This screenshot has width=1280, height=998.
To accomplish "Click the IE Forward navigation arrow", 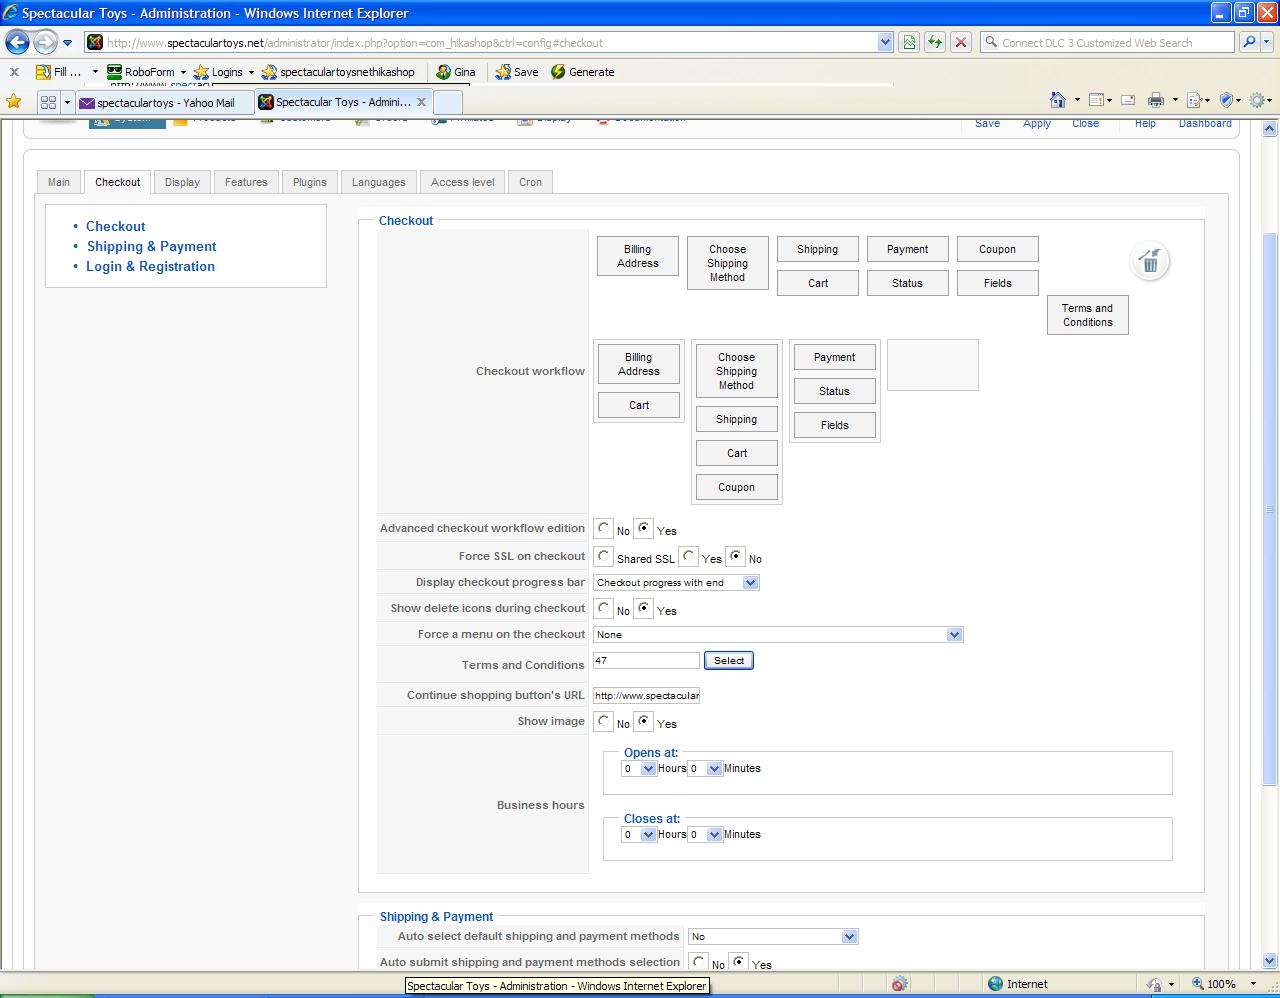I will coord(45,42).
